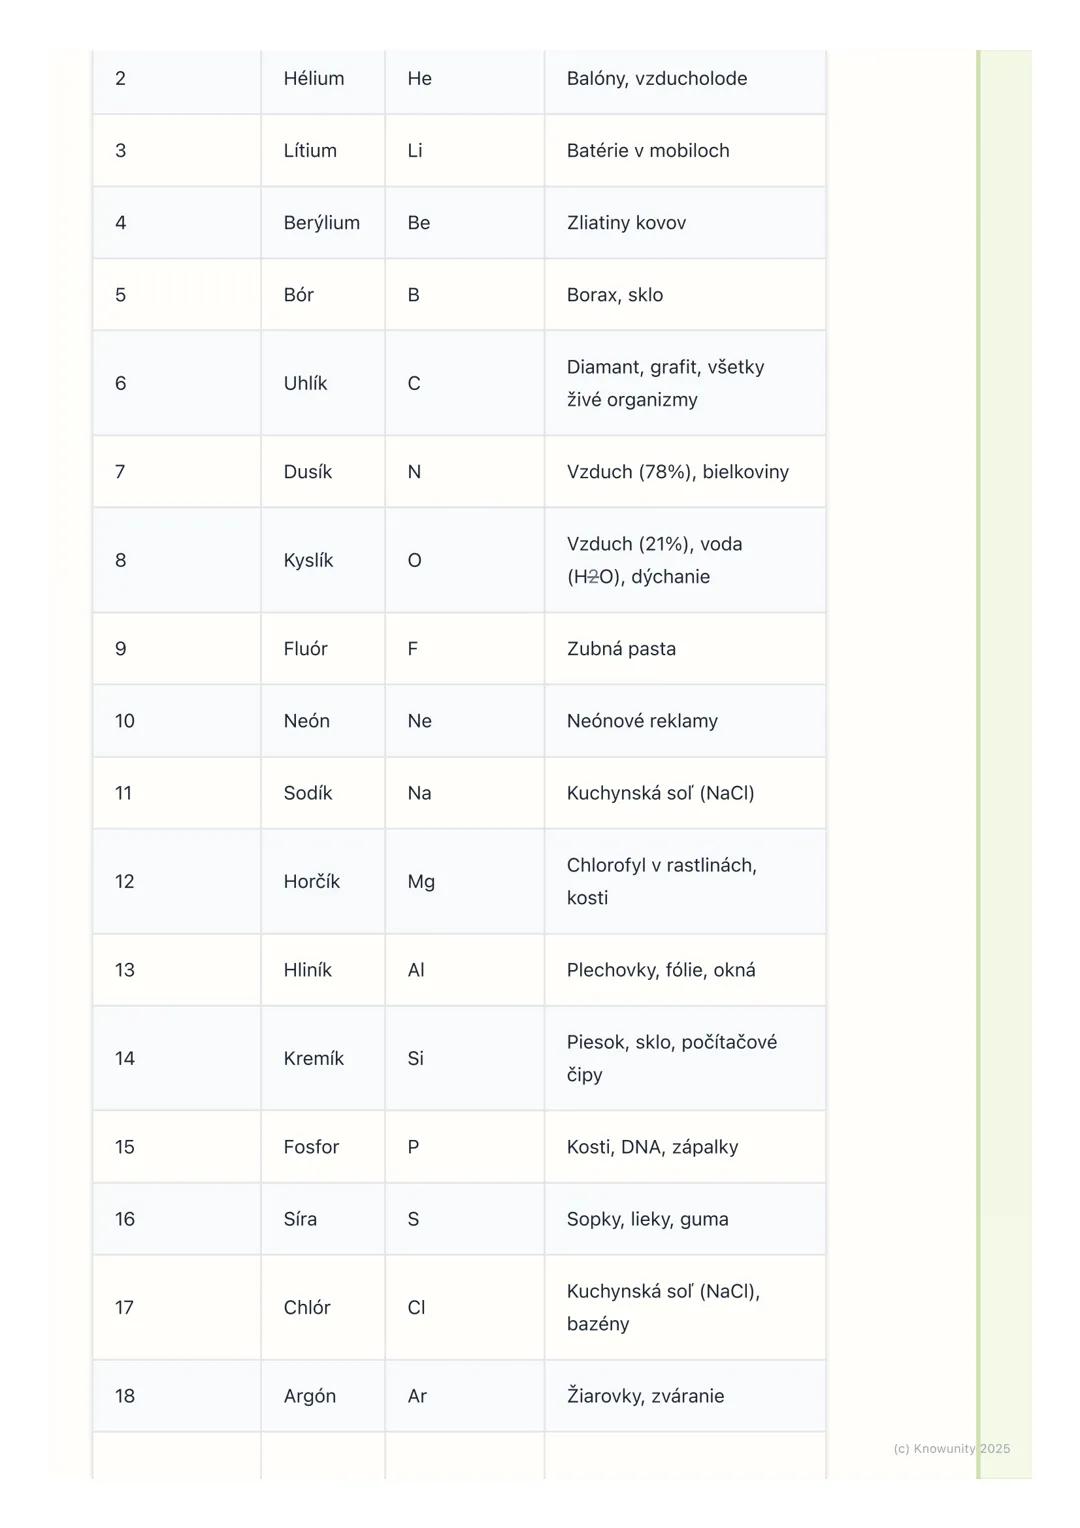Select the Neón name cell
Image resolution: width=1080 pixels, height=1528 pixels.
306,721
